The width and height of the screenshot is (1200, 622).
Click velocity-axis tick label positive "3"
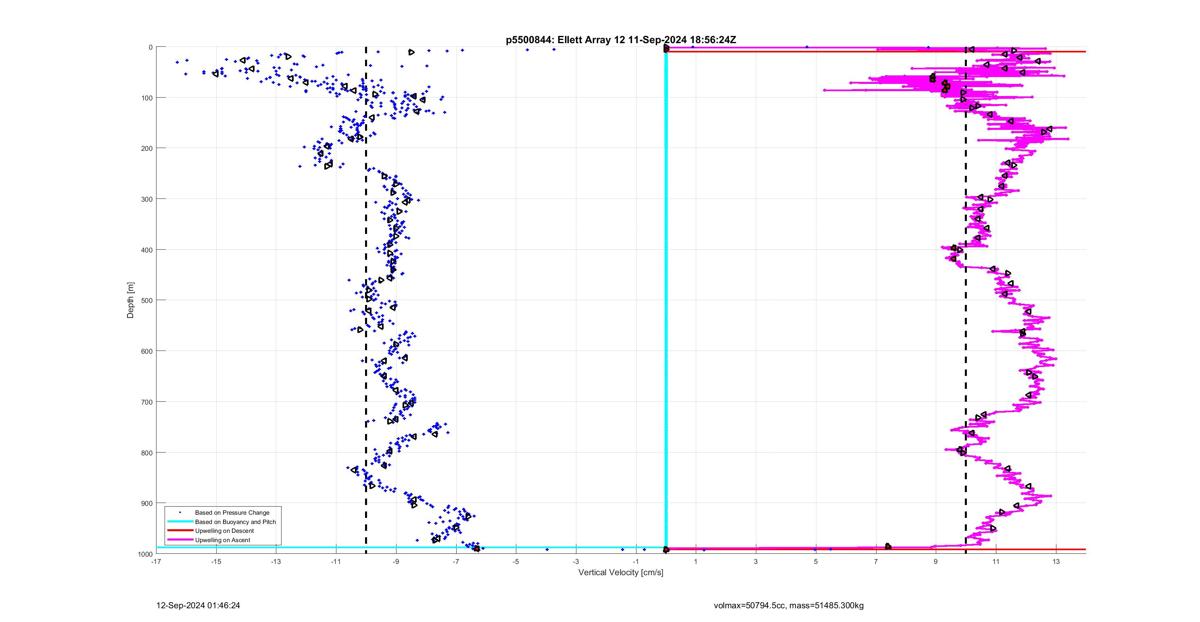coord(756,561)
